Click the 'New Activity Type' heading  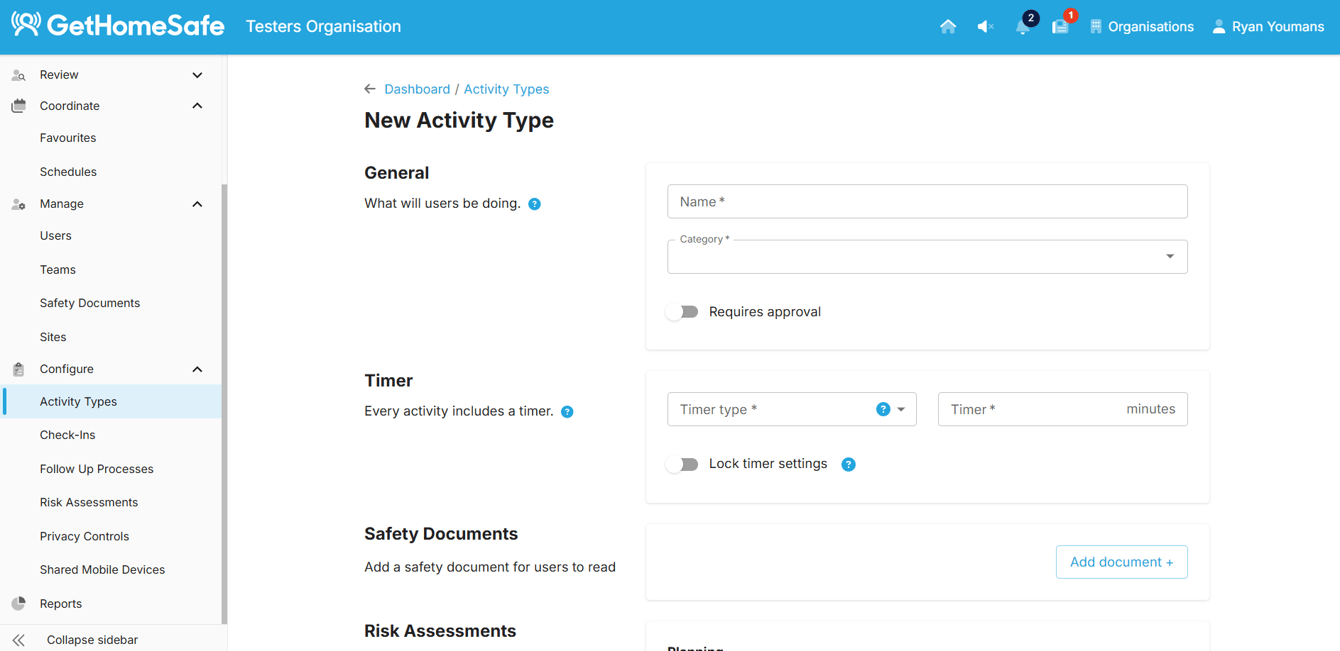pos(459,120)
